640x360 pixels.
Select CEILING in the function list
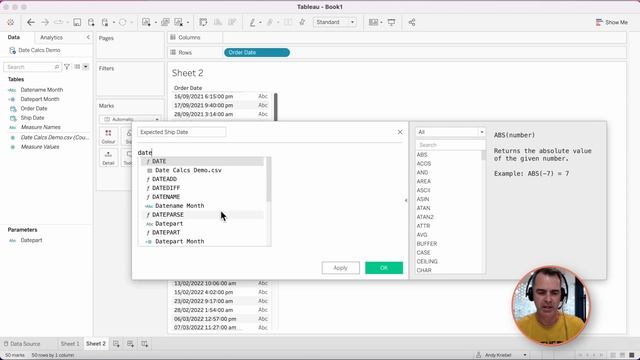click(427, 261)
